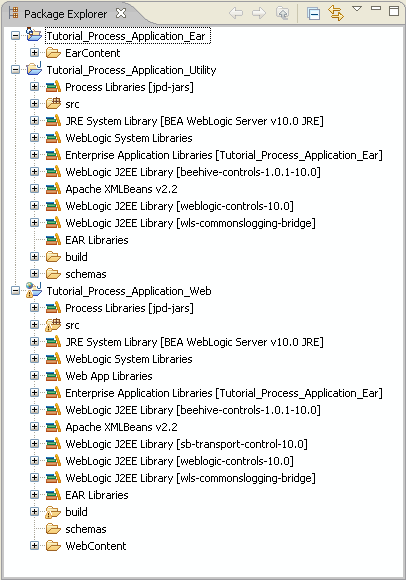The image size is (406, 580).
Task: Expand the EarContent folder
Action: click(x=34, y=53)
